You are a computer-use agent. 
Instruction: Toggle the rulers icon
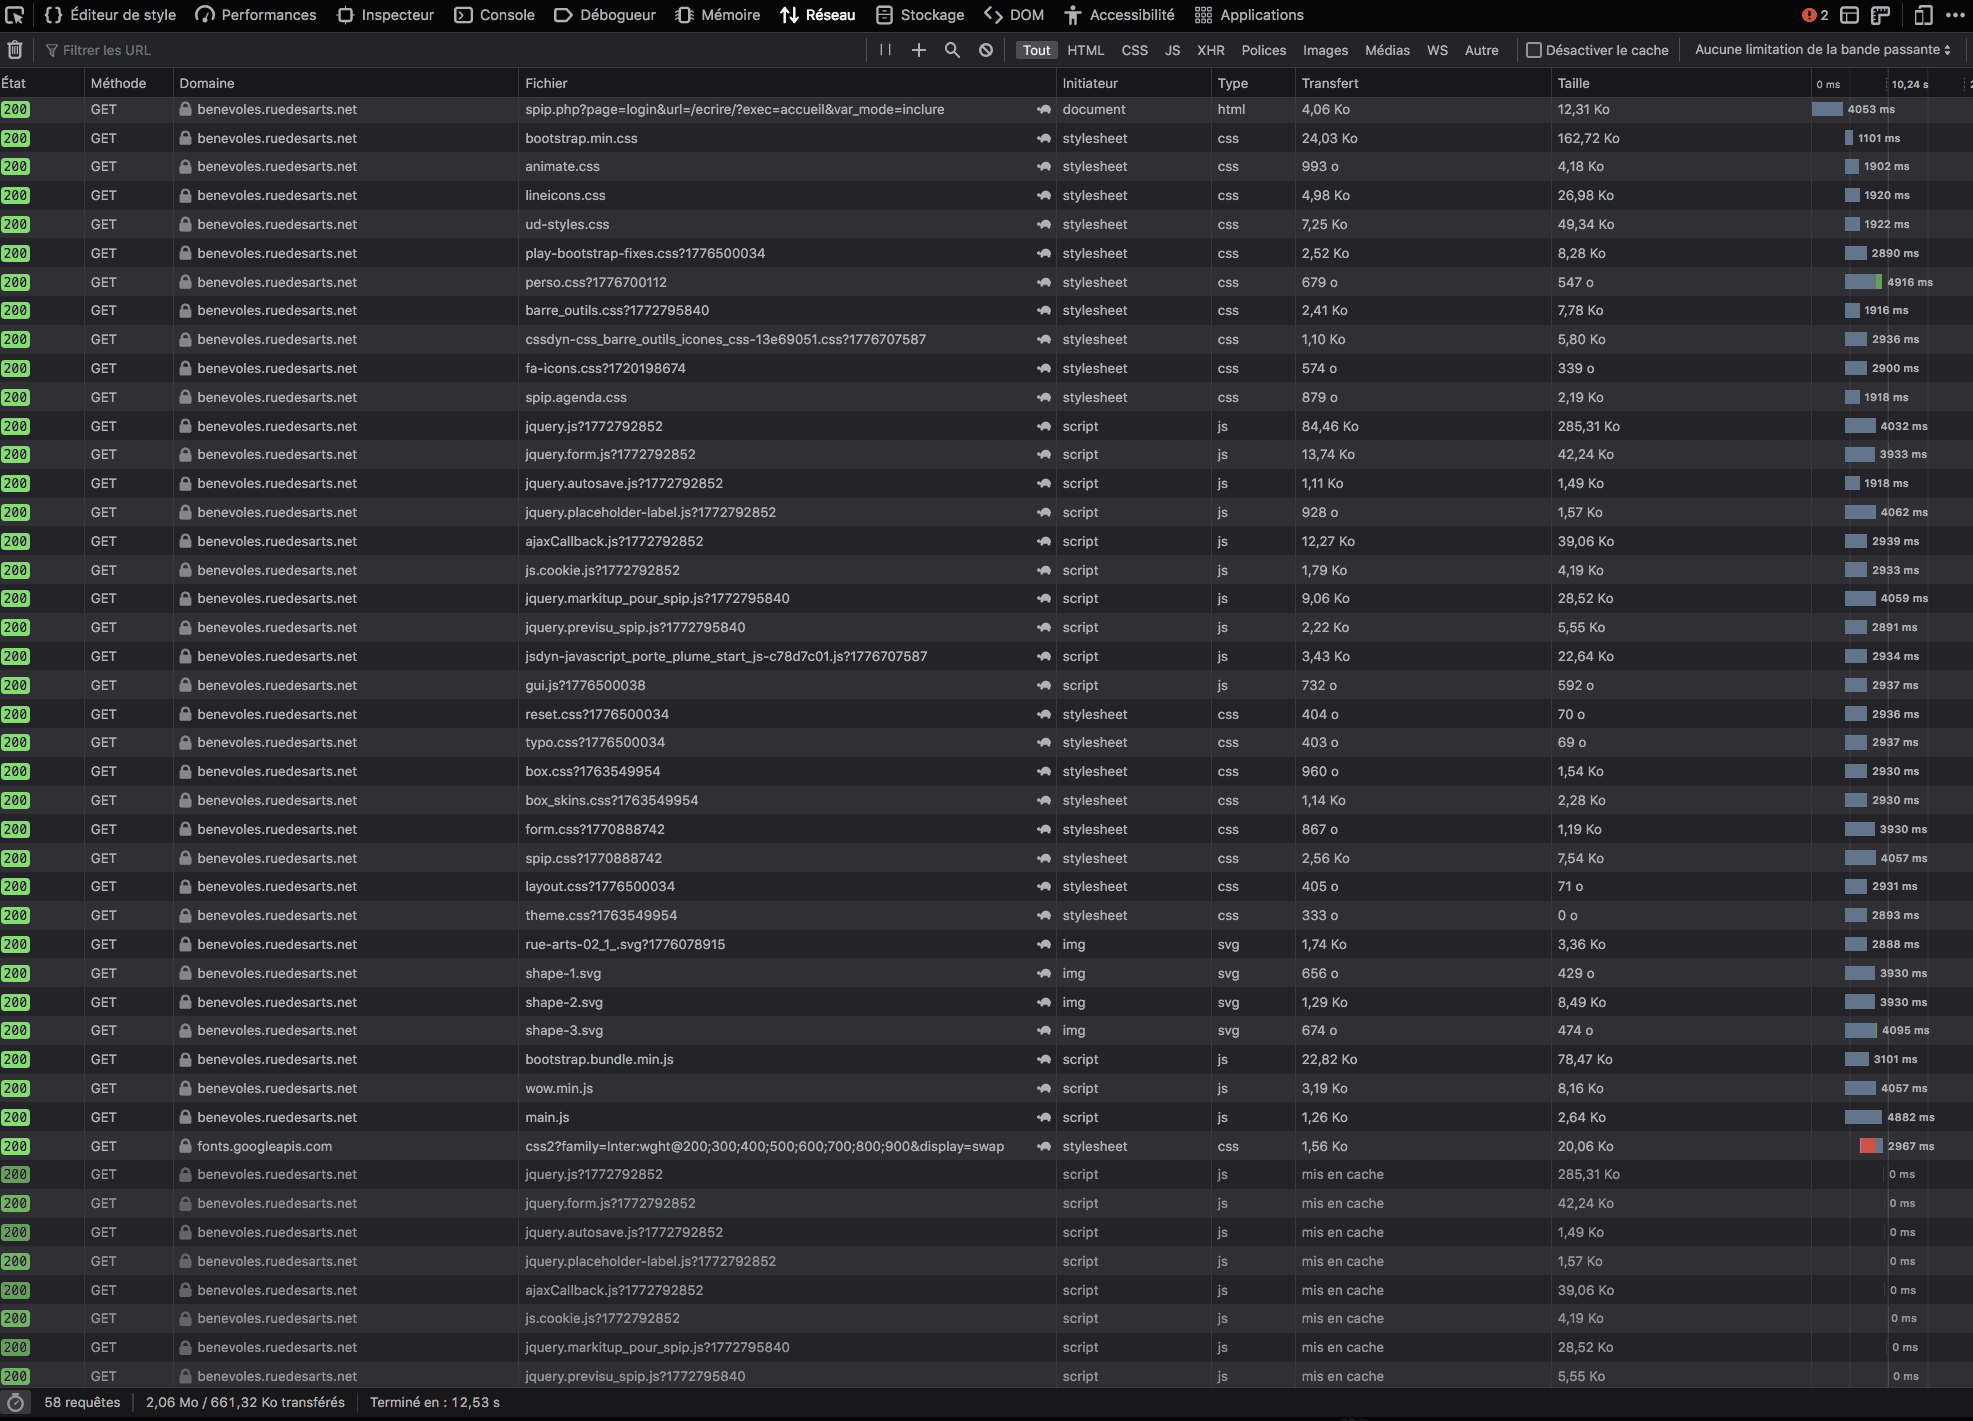tap(1881, 15)
